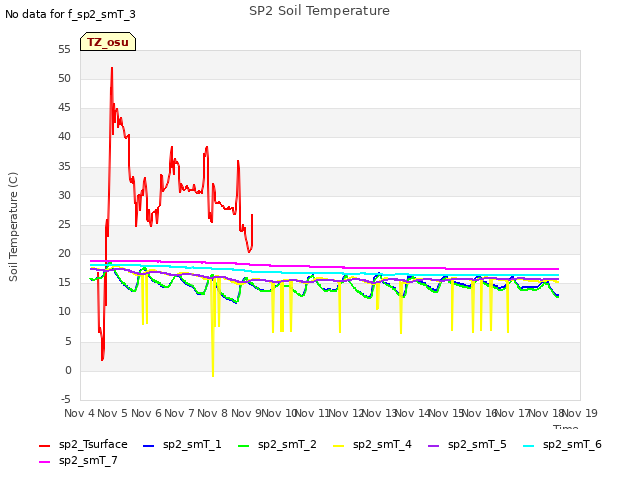
Task: Click the red Tsurface minimum near 2 degrees
Action: pyautogui.click(x=102, y=358)
